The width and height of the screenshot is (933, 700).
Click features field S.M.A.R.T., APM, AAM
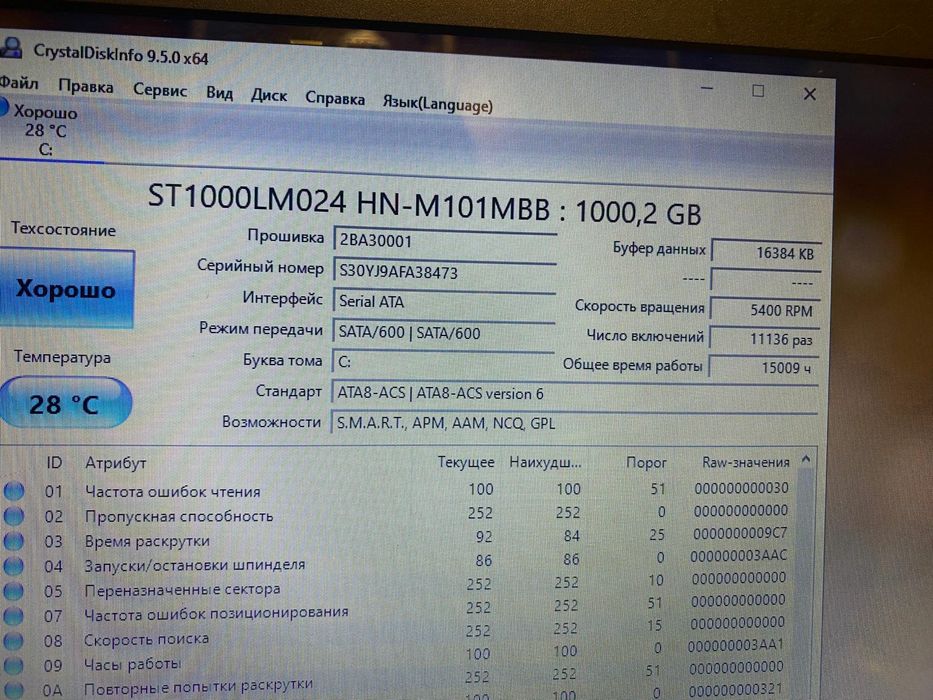click(574, 424)
